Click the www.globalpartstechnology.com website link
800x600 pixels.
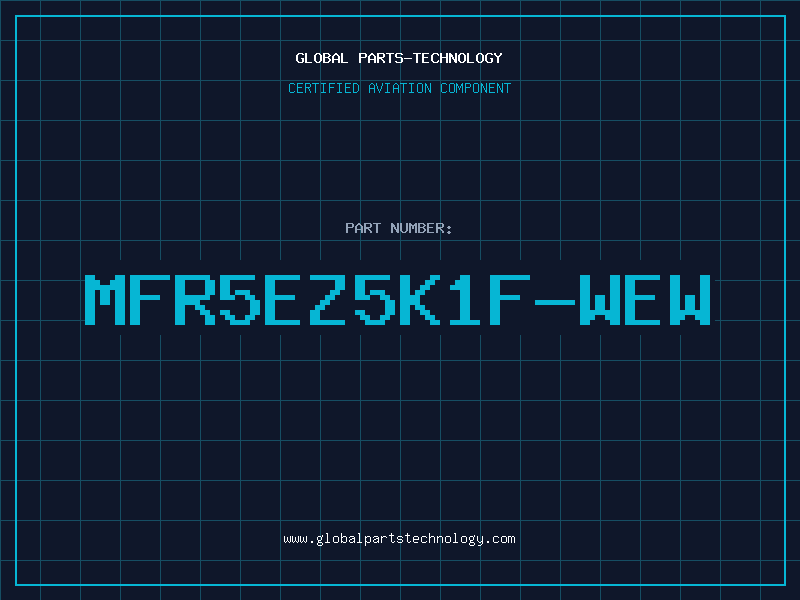[x=399, y=539]
